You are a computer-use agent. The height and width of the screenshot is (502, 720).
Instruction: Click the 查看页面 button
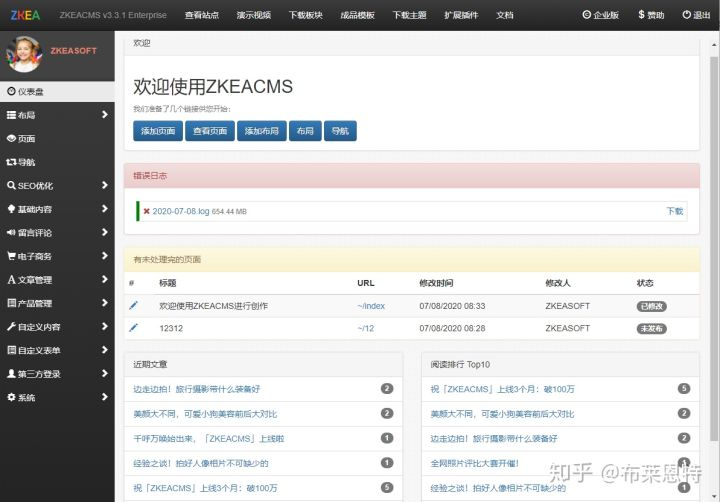point(210,131)
